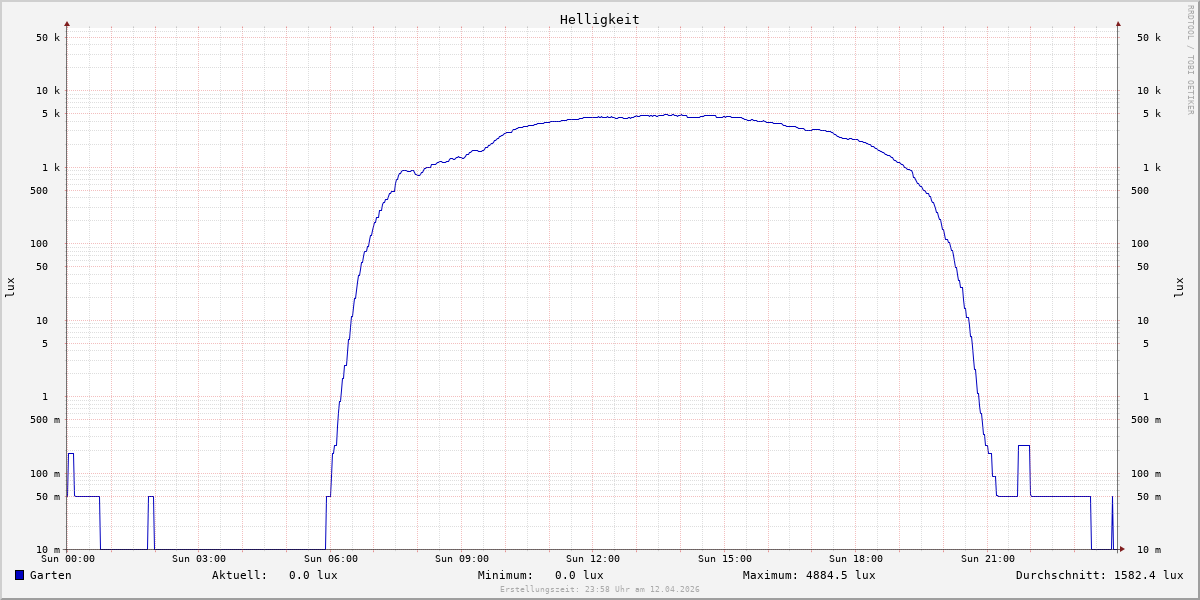Click the red arrow atop the left y-axis
Screen dimensions: 1200x600
pyautogui.click(x=67, y=23)
